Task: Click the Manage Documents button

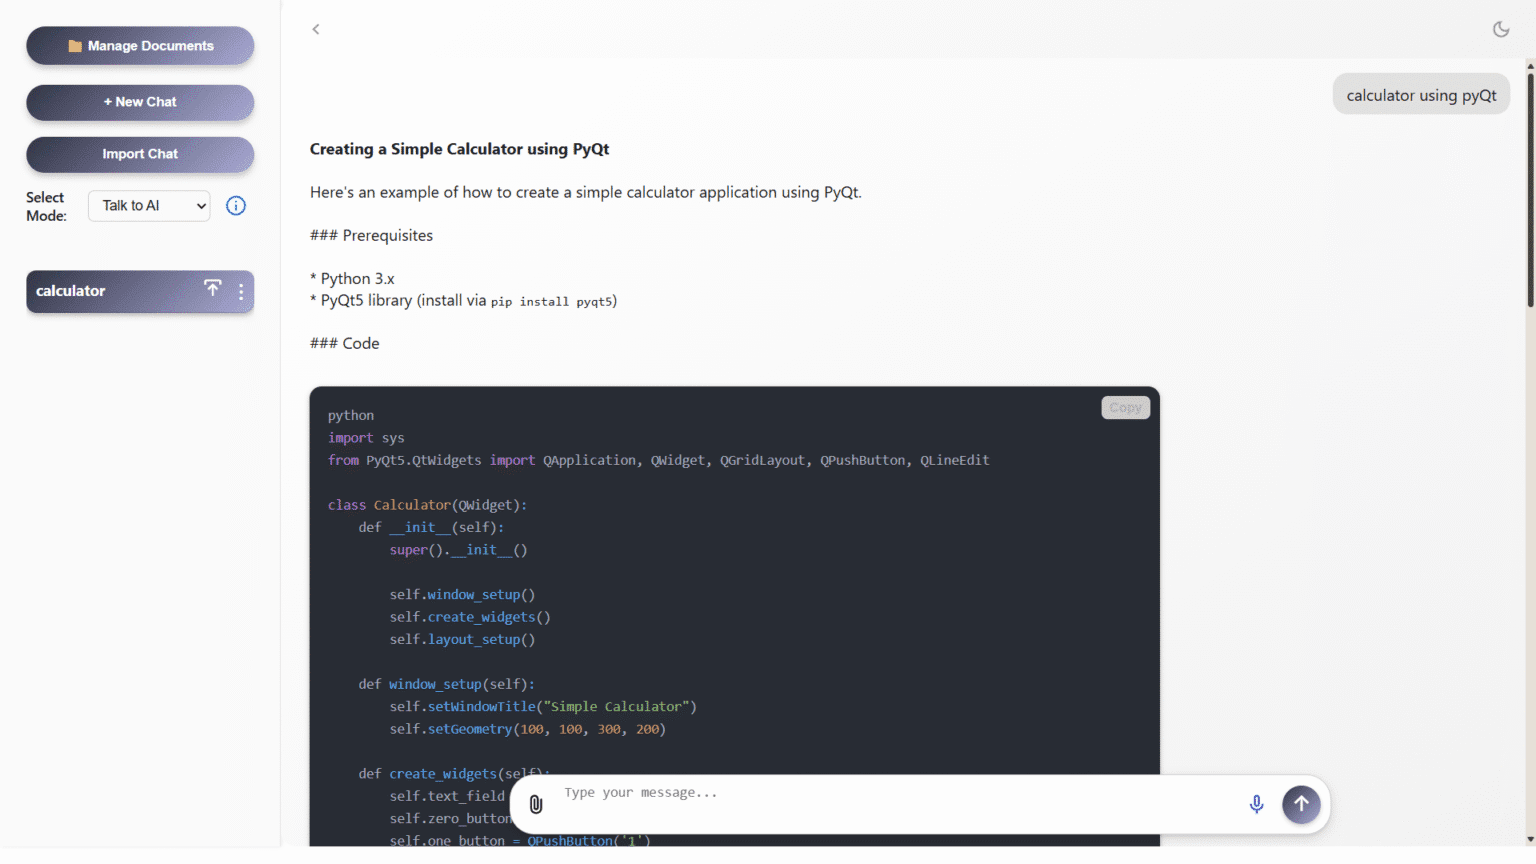Action: 140,45
